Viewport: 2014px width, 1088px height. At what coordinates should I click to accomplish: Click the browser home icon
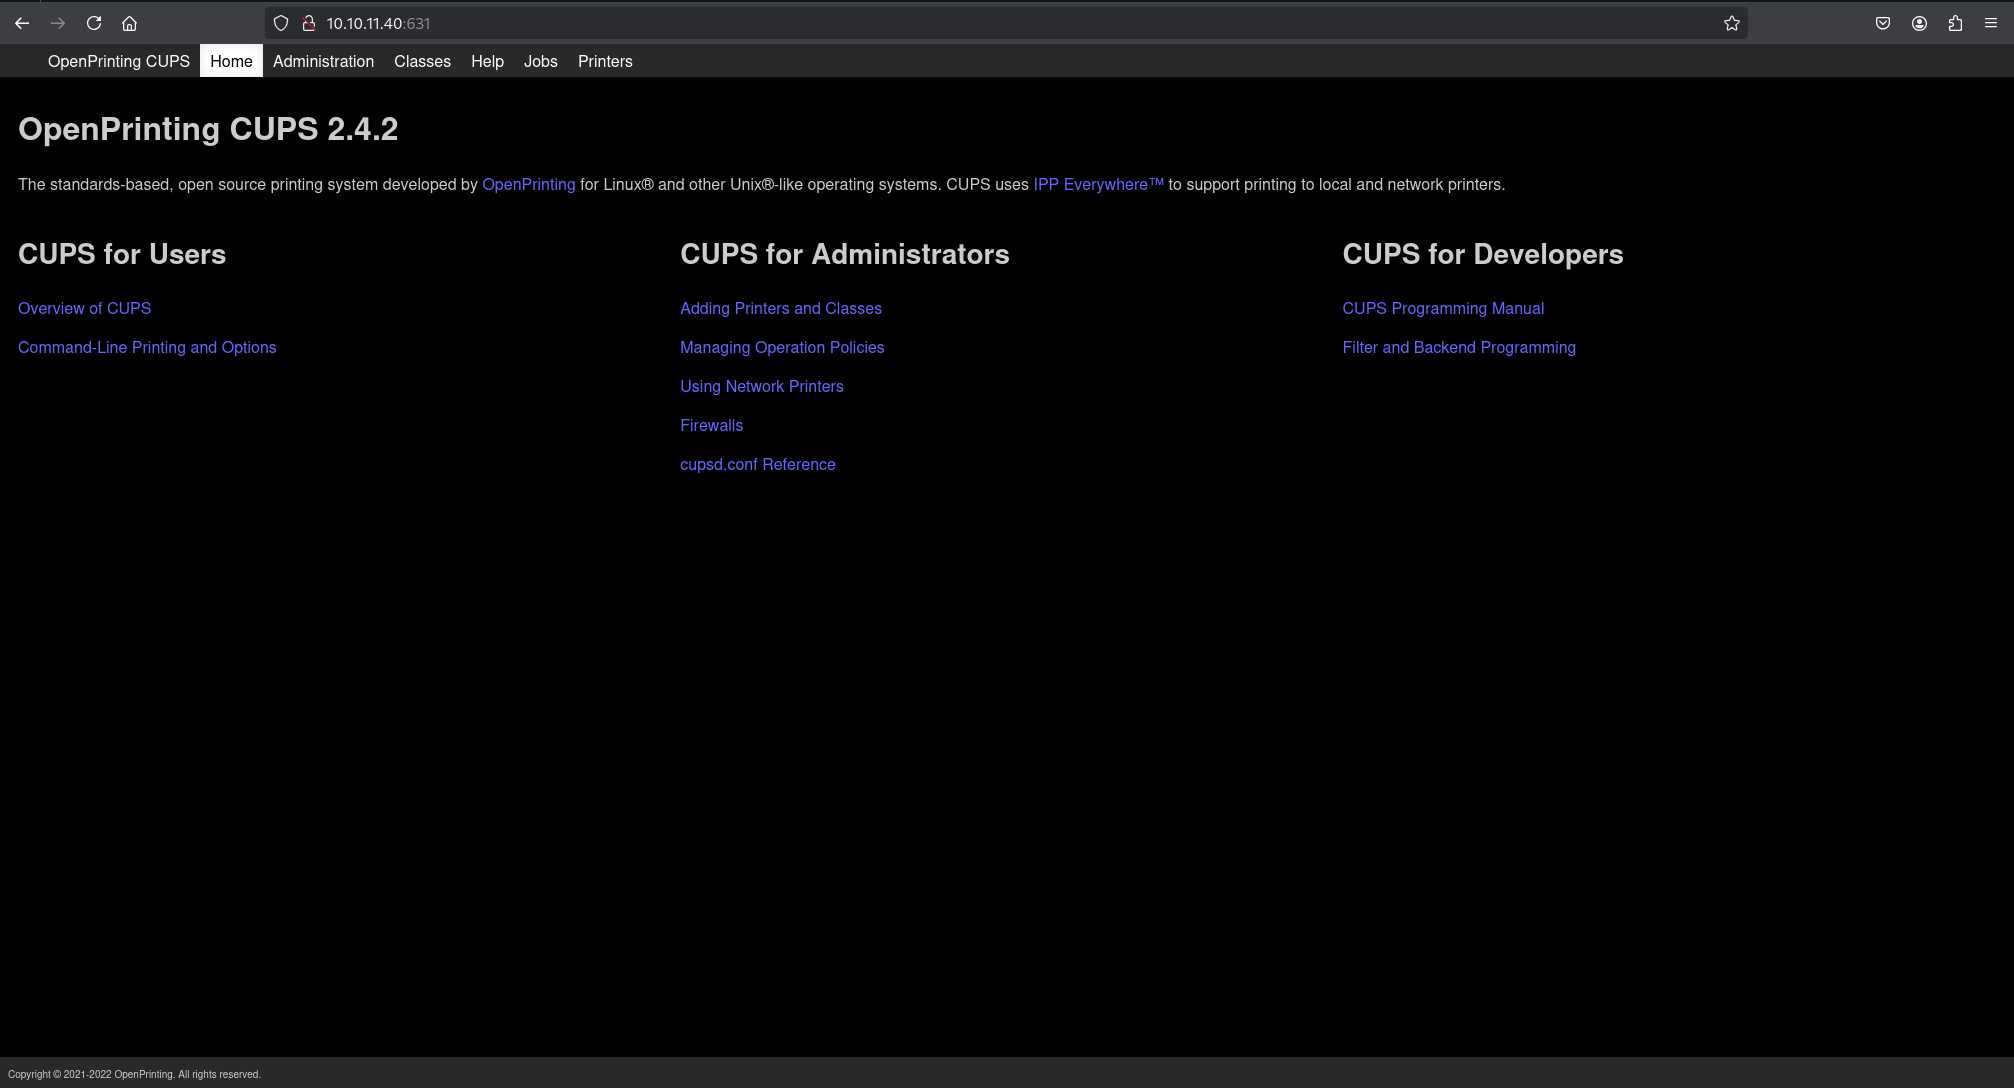coord(129,23)
